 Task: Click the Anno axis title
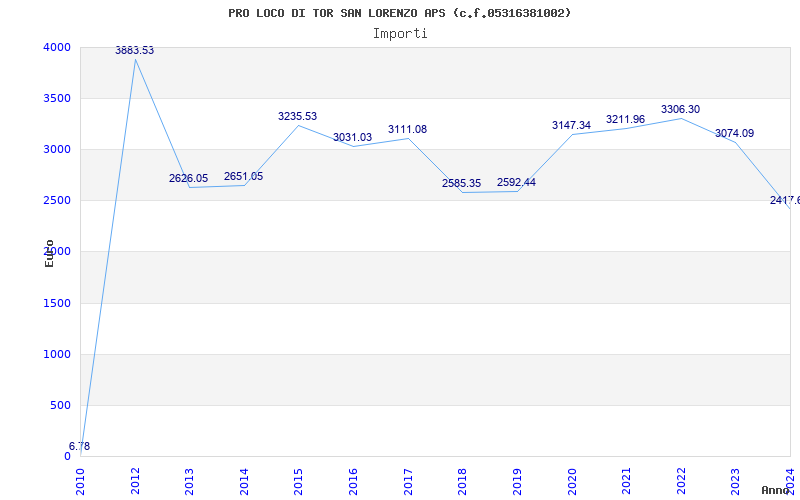point(774,491)
